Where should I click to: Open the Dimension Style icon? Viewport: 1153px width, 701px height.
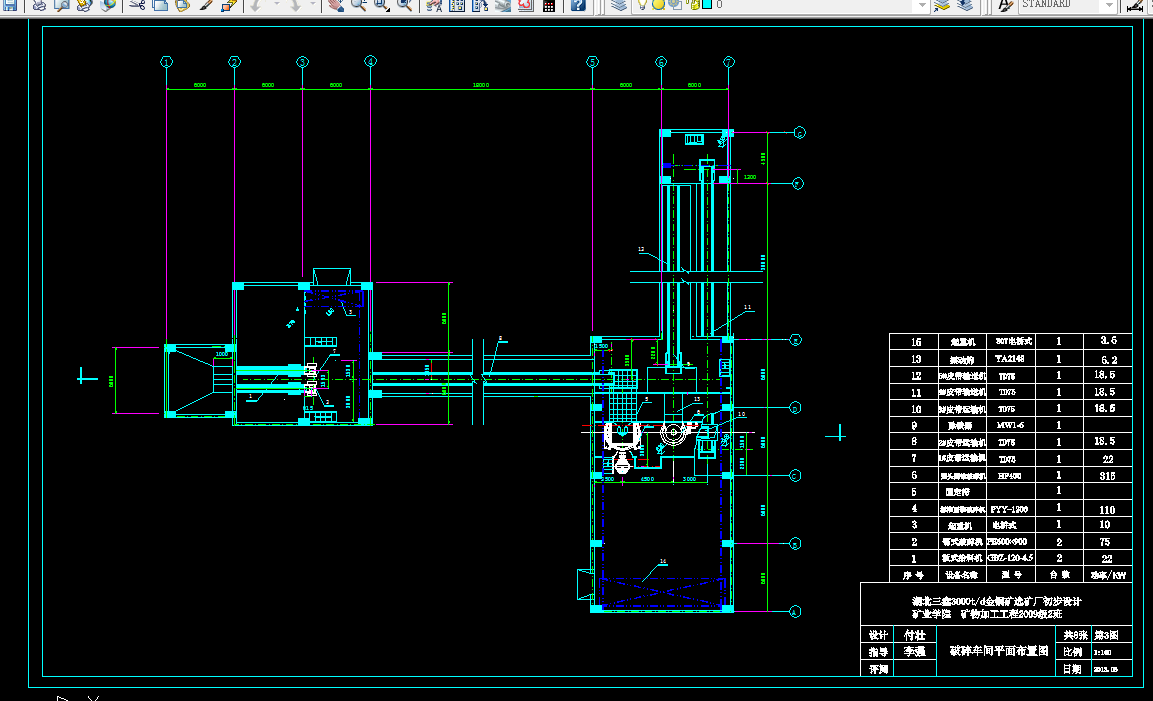(1135, 5)
